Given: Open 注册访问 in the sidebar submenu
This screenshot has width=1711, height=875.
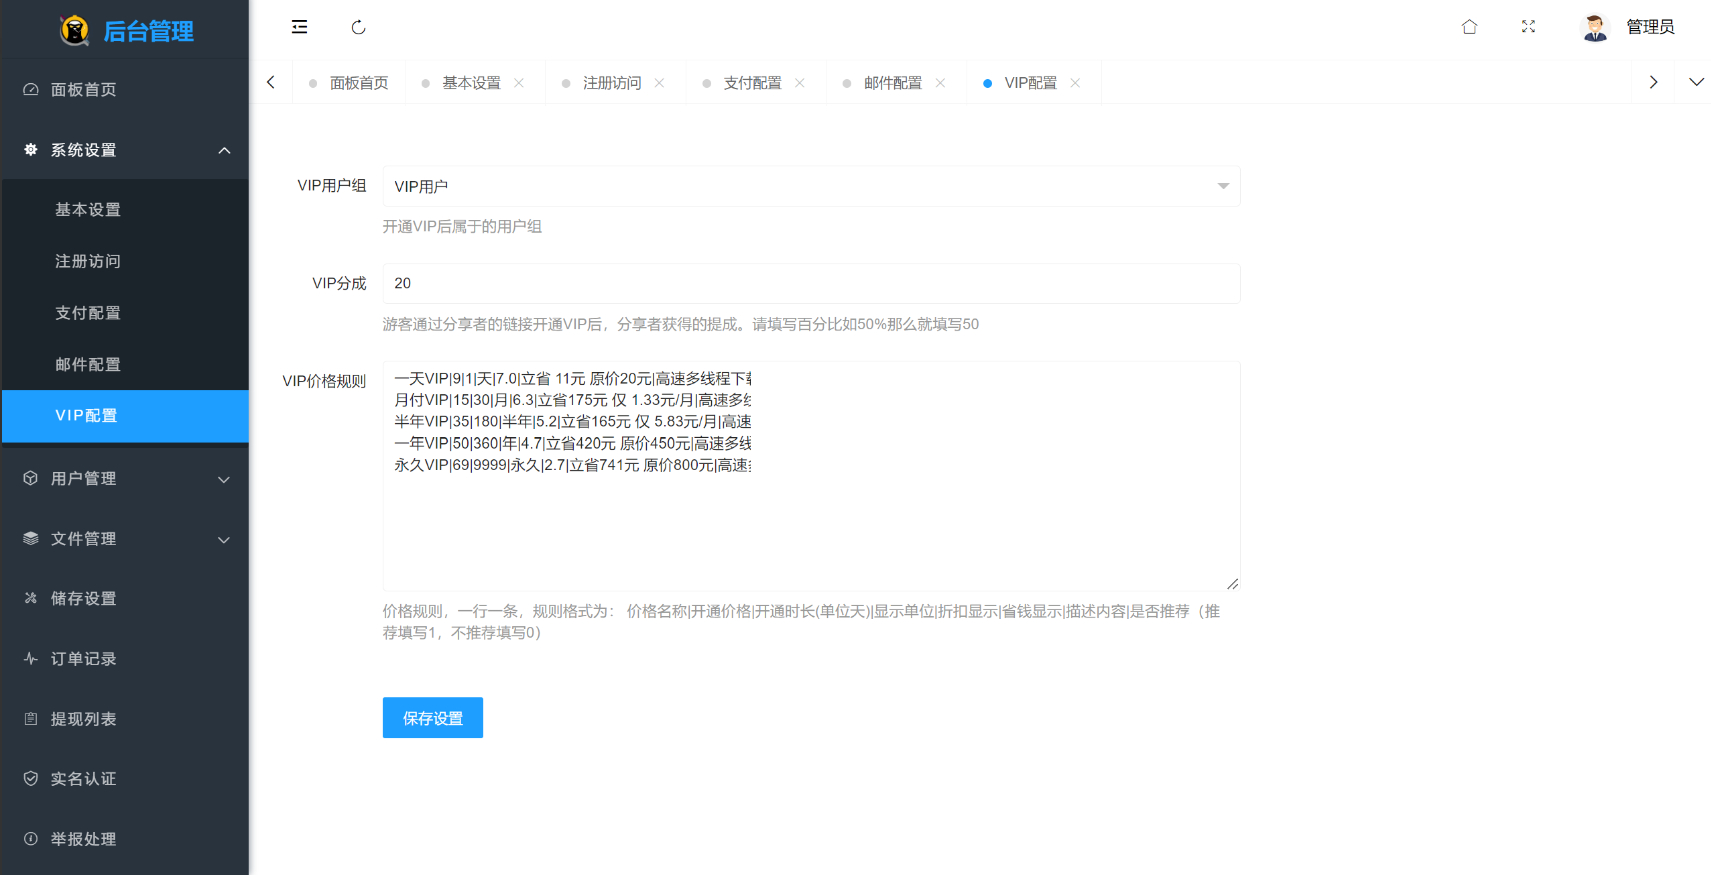Looking at the screenshot, I should (x=125, y=261).
